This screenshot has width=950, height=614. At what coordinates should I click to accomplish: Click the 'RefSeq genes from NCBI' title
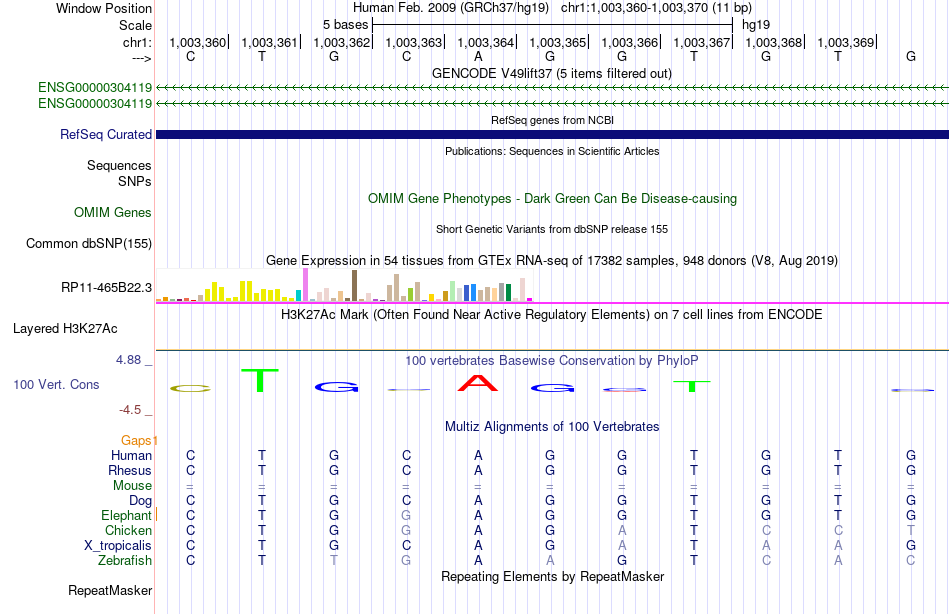553,120
